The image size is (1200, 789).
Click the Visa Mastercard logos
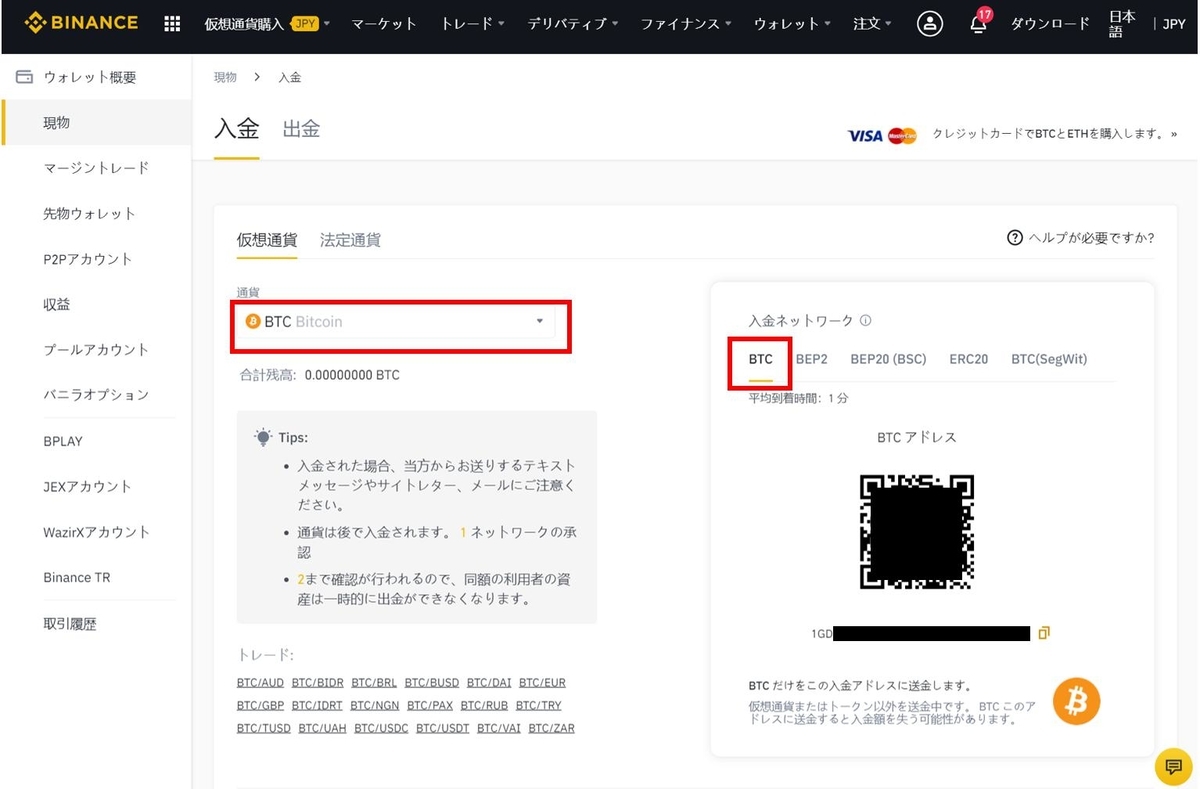point(882,135)
